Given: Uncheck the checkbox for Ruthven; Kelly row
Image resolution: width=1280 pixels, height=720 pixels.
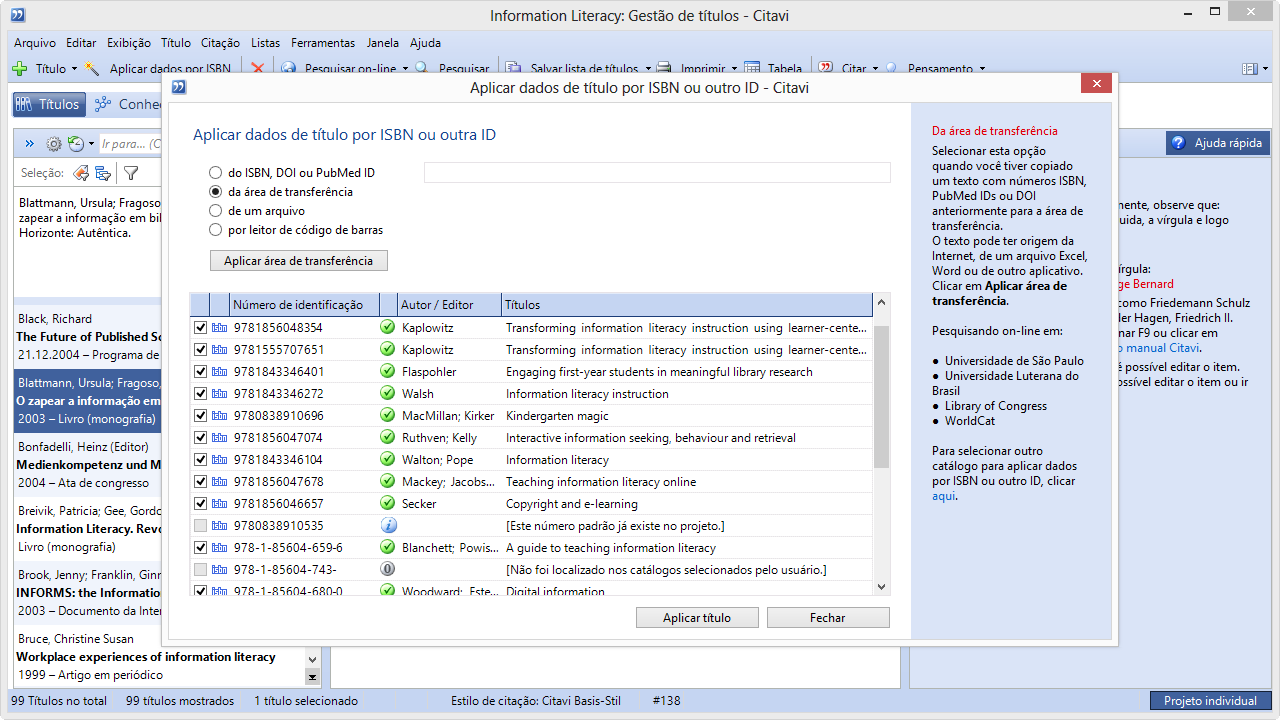Looking at the screenshot, I should 200,437.
